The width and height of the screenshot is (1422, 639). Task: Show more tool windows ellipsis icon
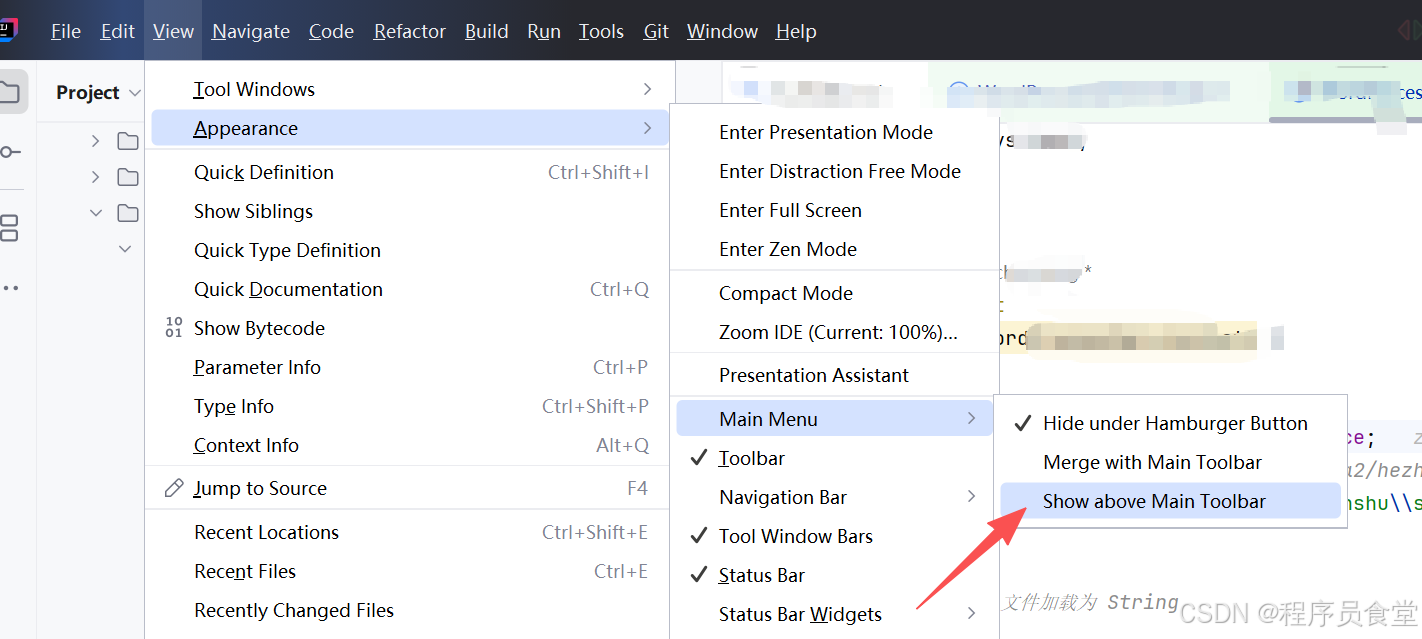[x=10, y=288]
